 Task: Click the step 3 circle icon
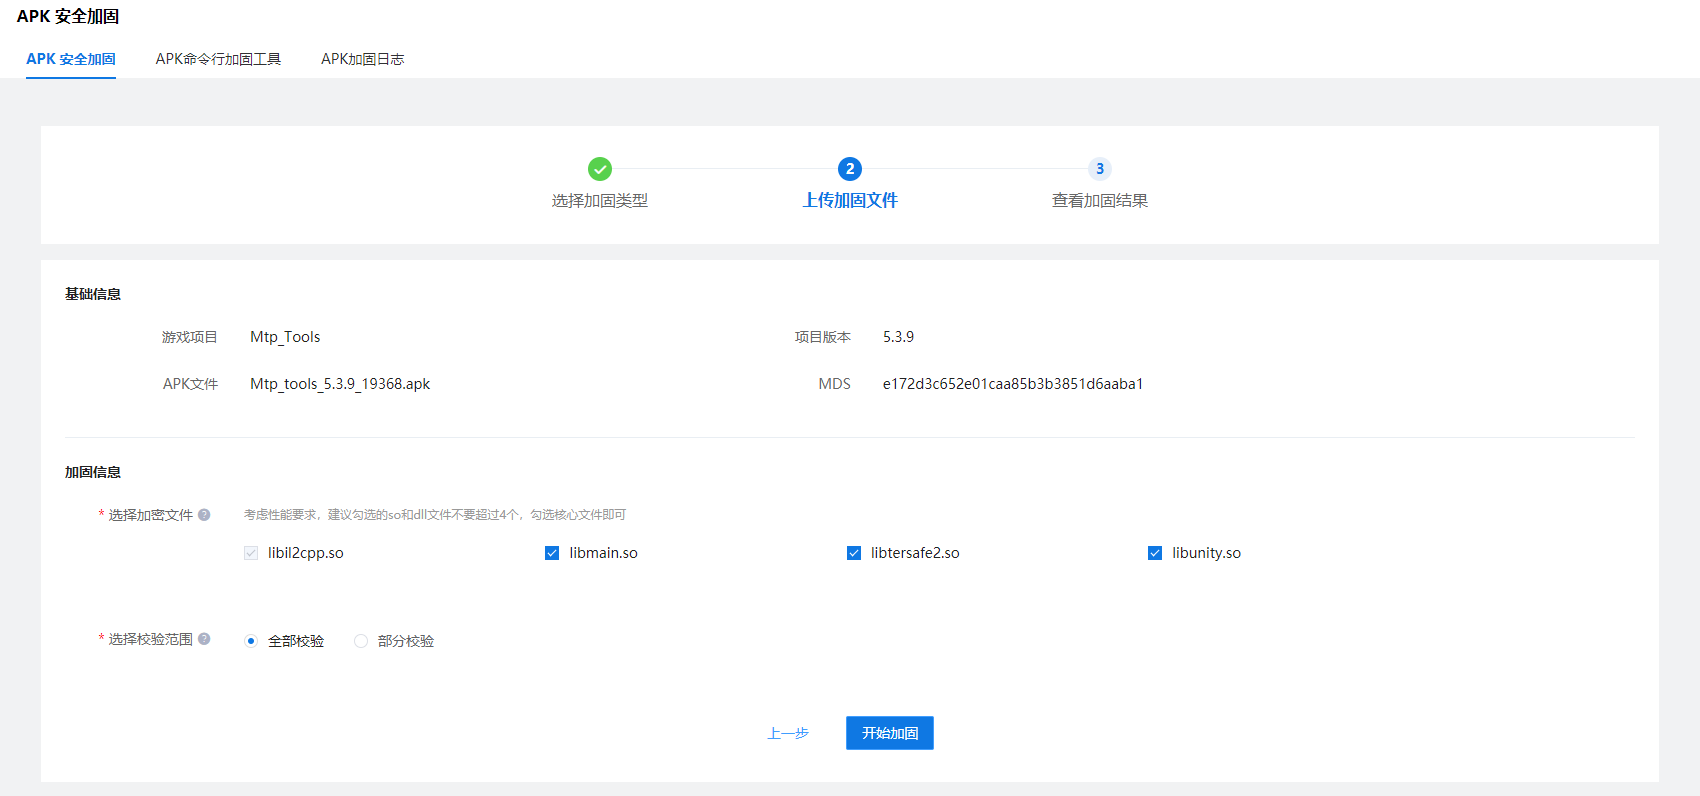pyautogui.click(x=1100, y=169)
